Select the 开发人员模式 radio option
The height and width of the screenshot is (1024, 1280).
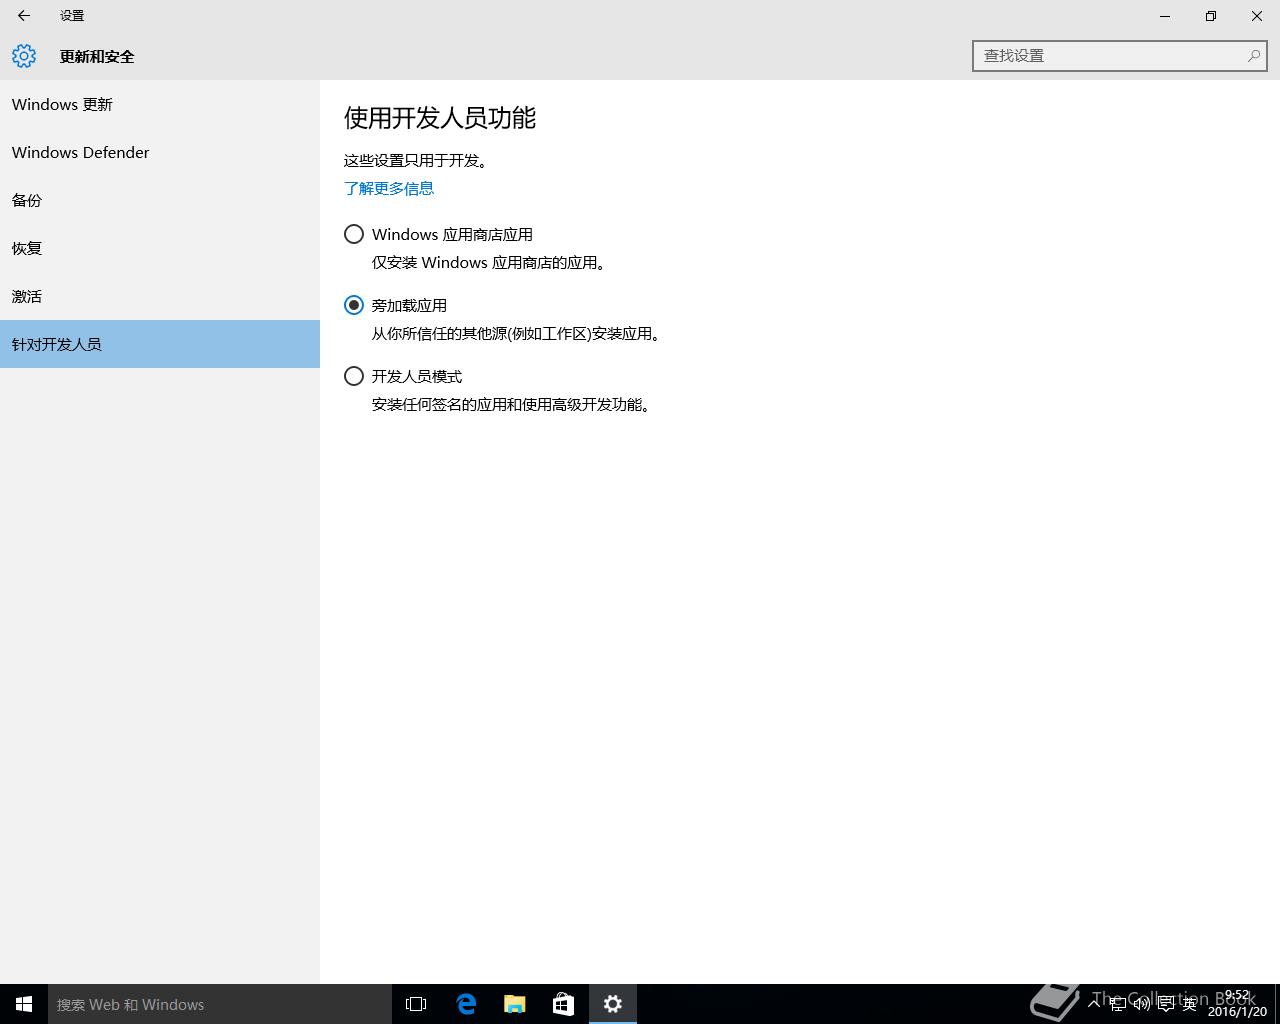click(354, 376)
